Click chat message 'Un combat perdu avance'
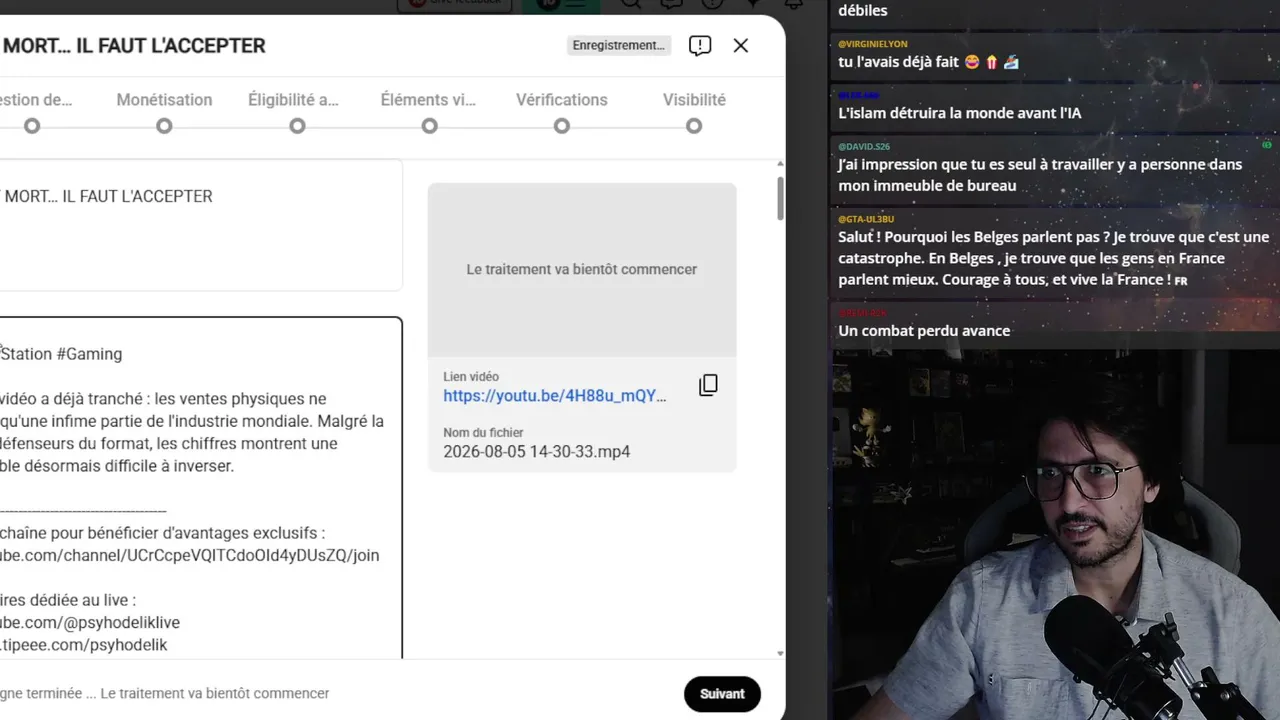 click(924, 331)
